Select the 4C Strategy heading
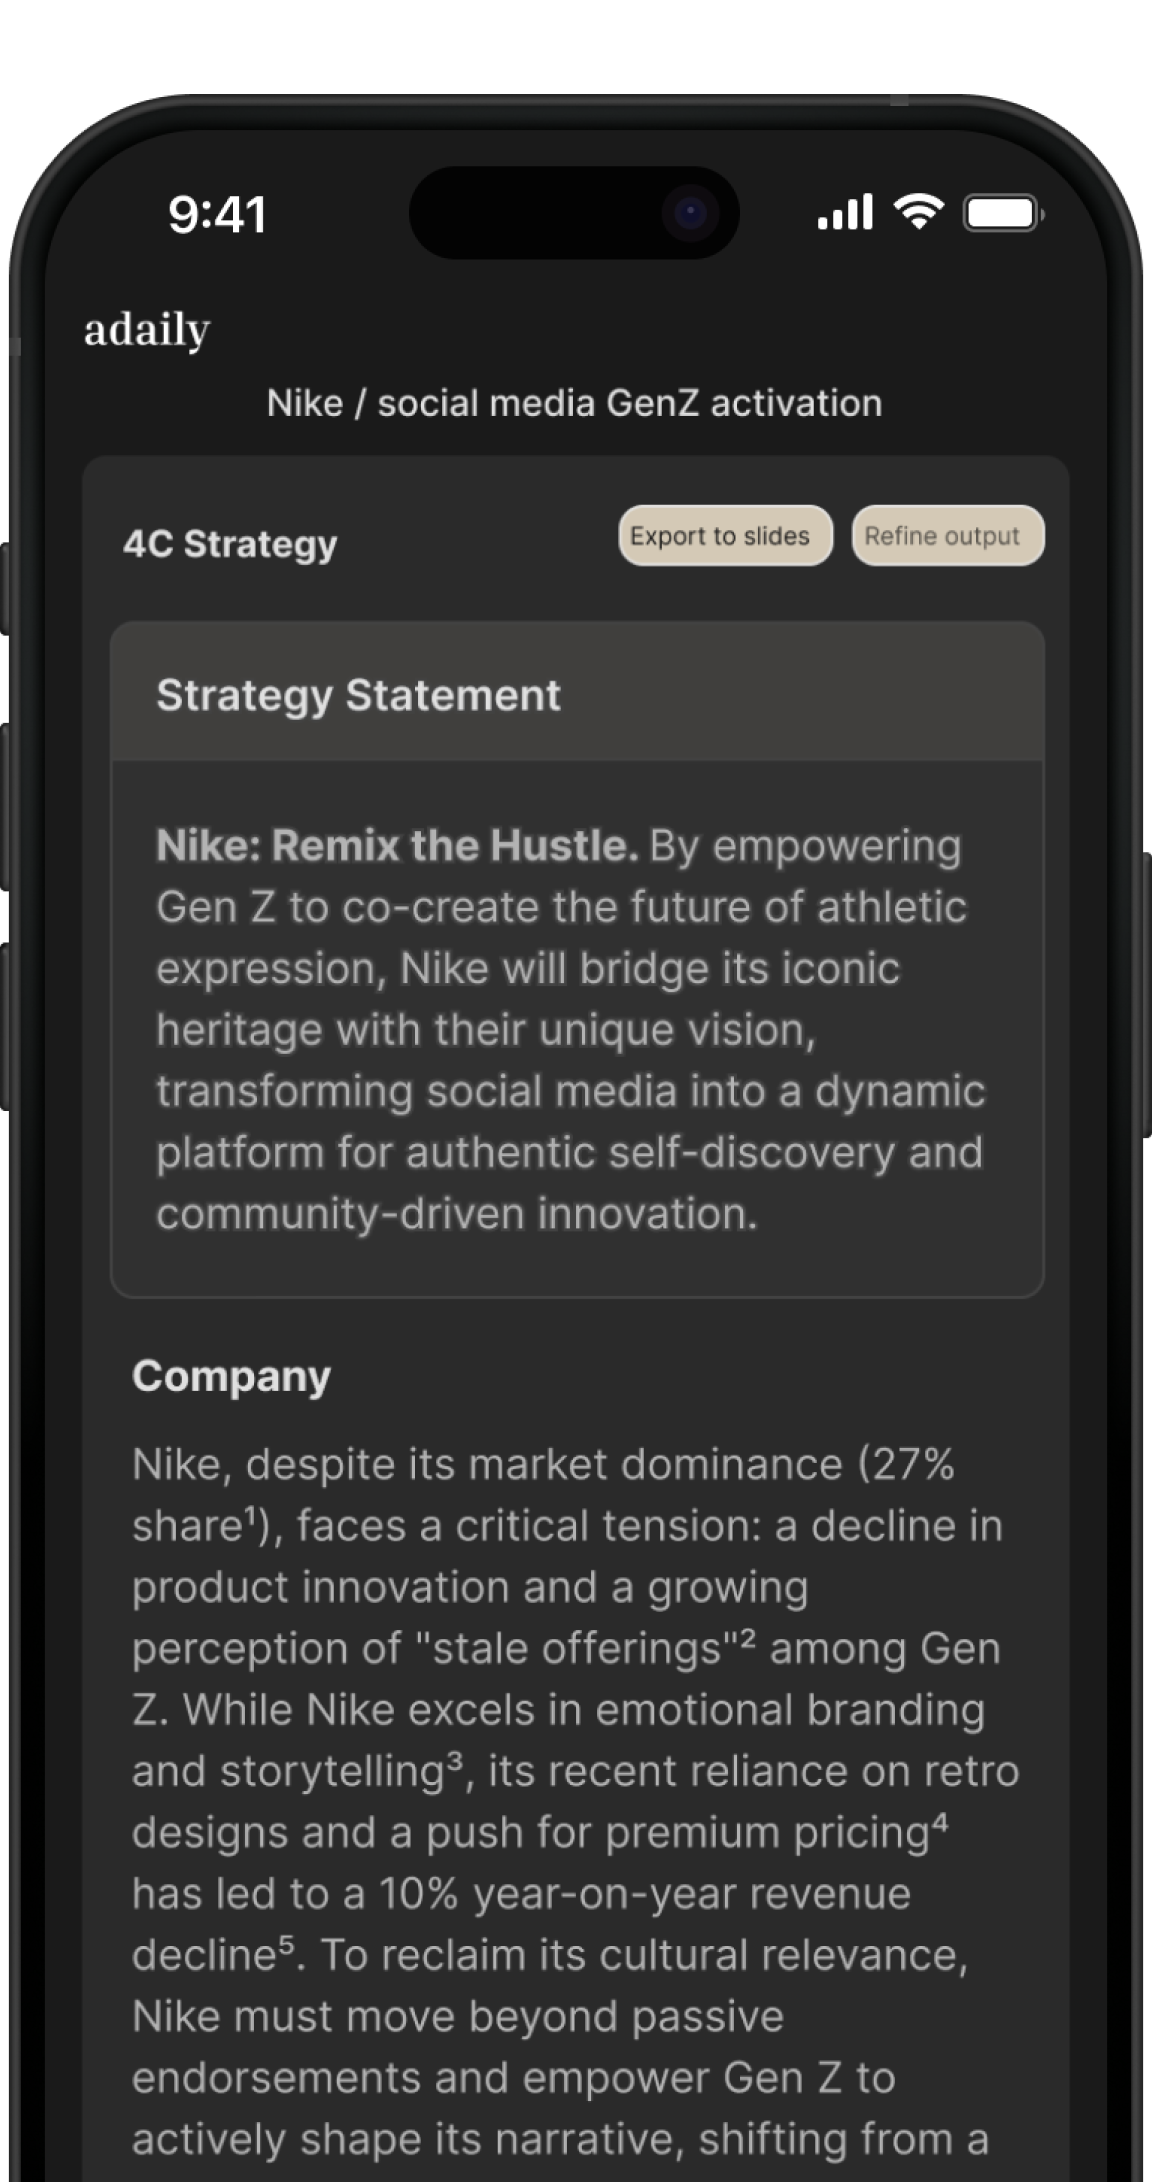Image resolution: width=1152 pixels, height=2182 pixels. (x=230, y=544)
